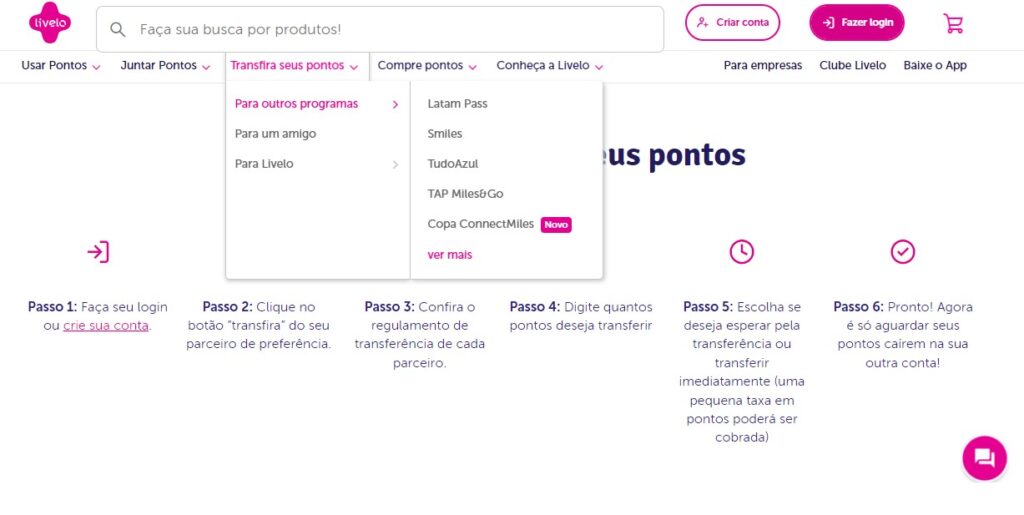Click the crie sua conta link

[105, 326]
